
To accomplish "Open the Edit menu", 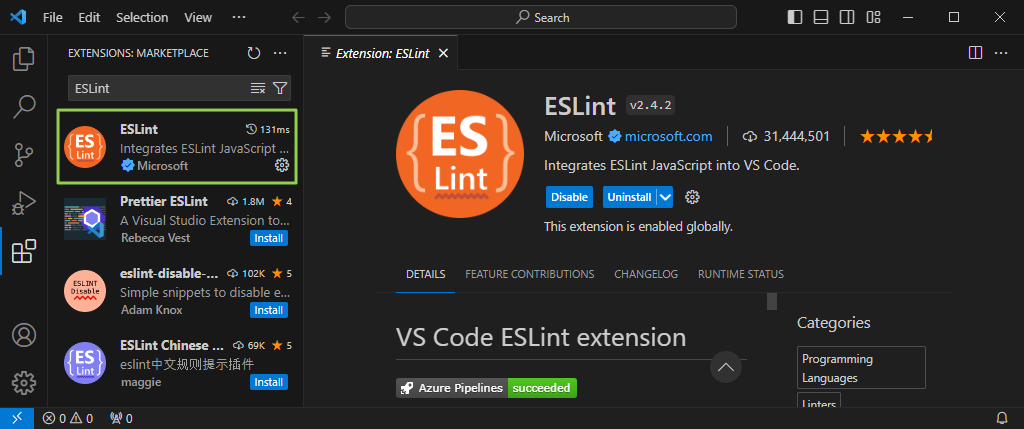I will (89, 18).
